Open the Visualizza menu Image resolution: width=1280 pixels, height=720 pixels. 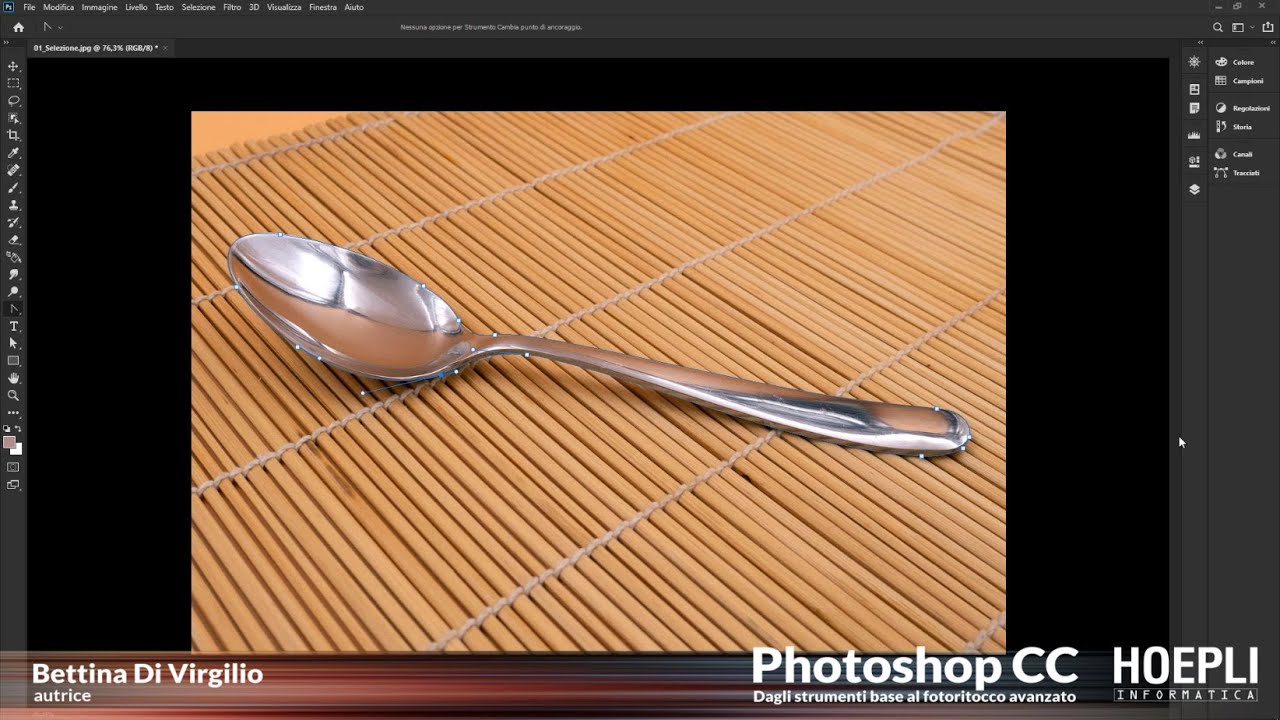284,7
